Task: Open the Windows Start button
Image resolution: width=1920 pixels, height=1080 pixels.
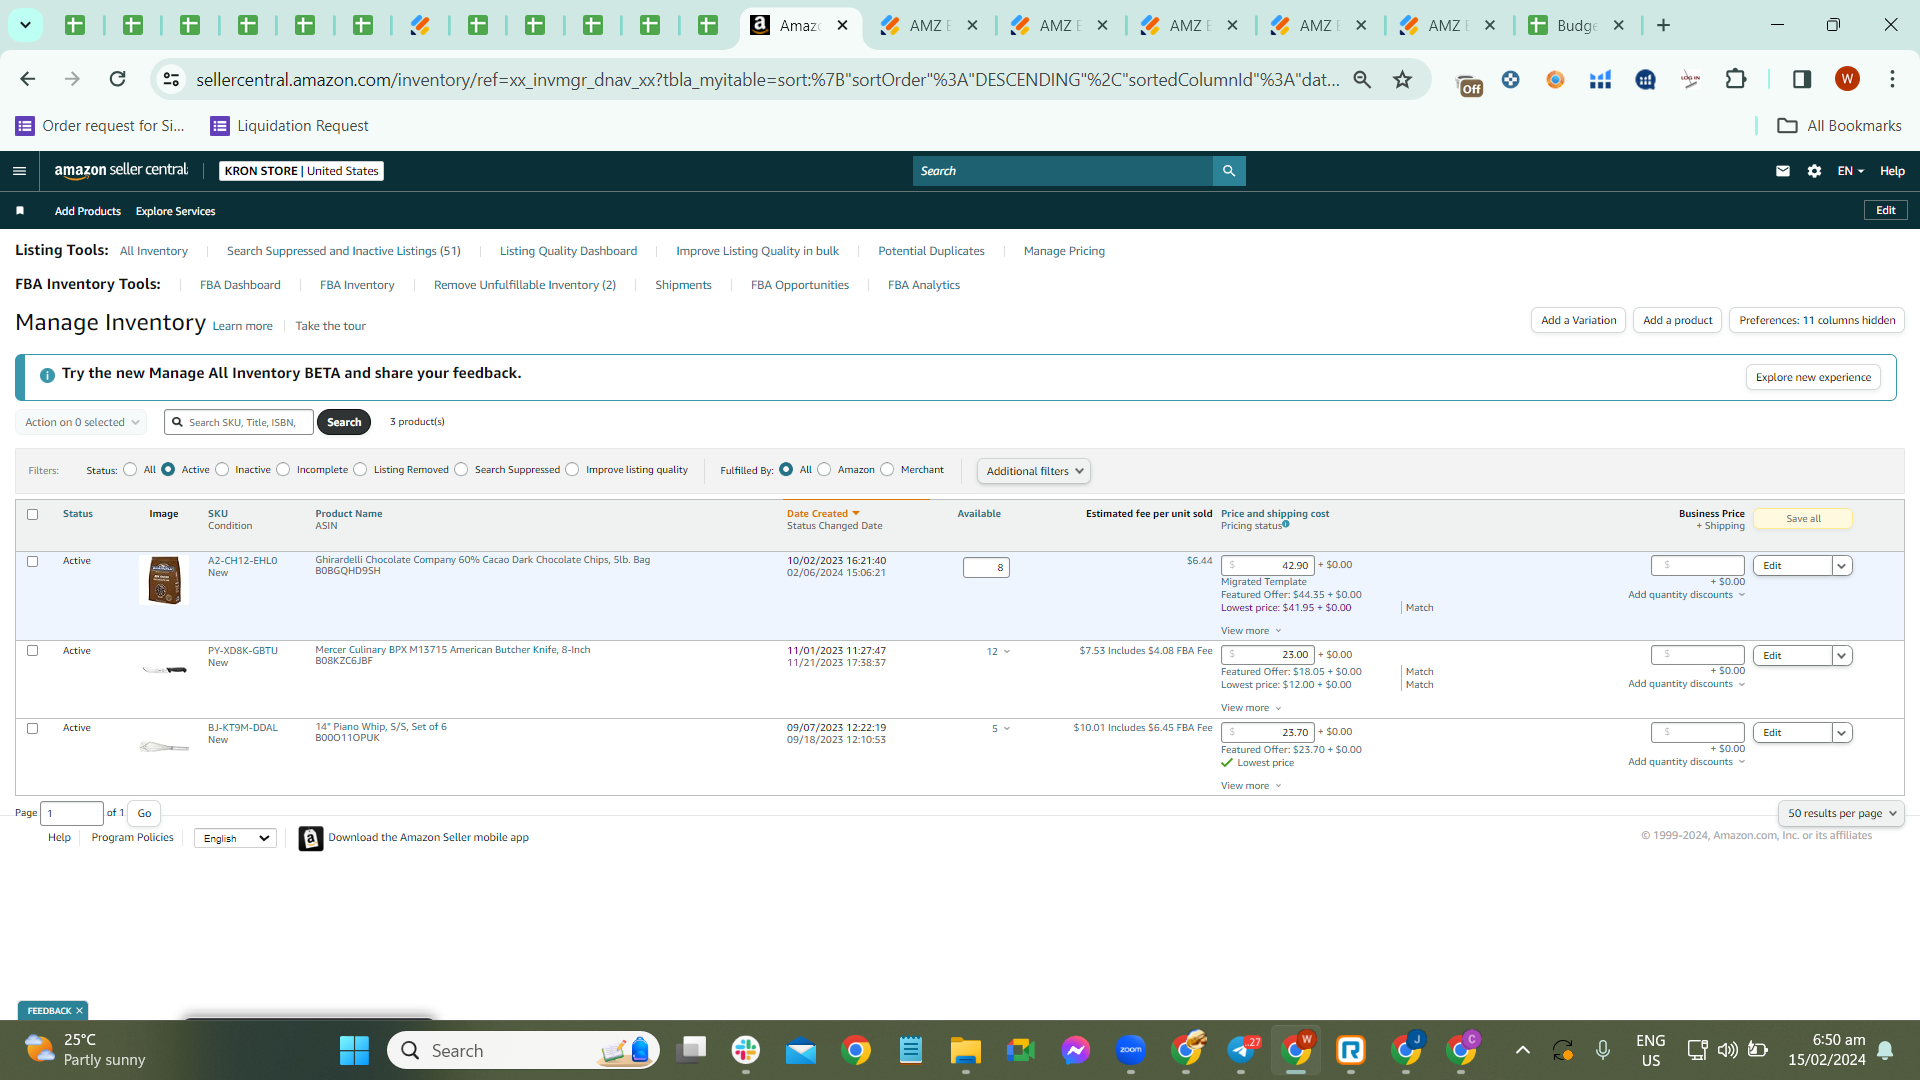Action: [x=354, y=1050]
